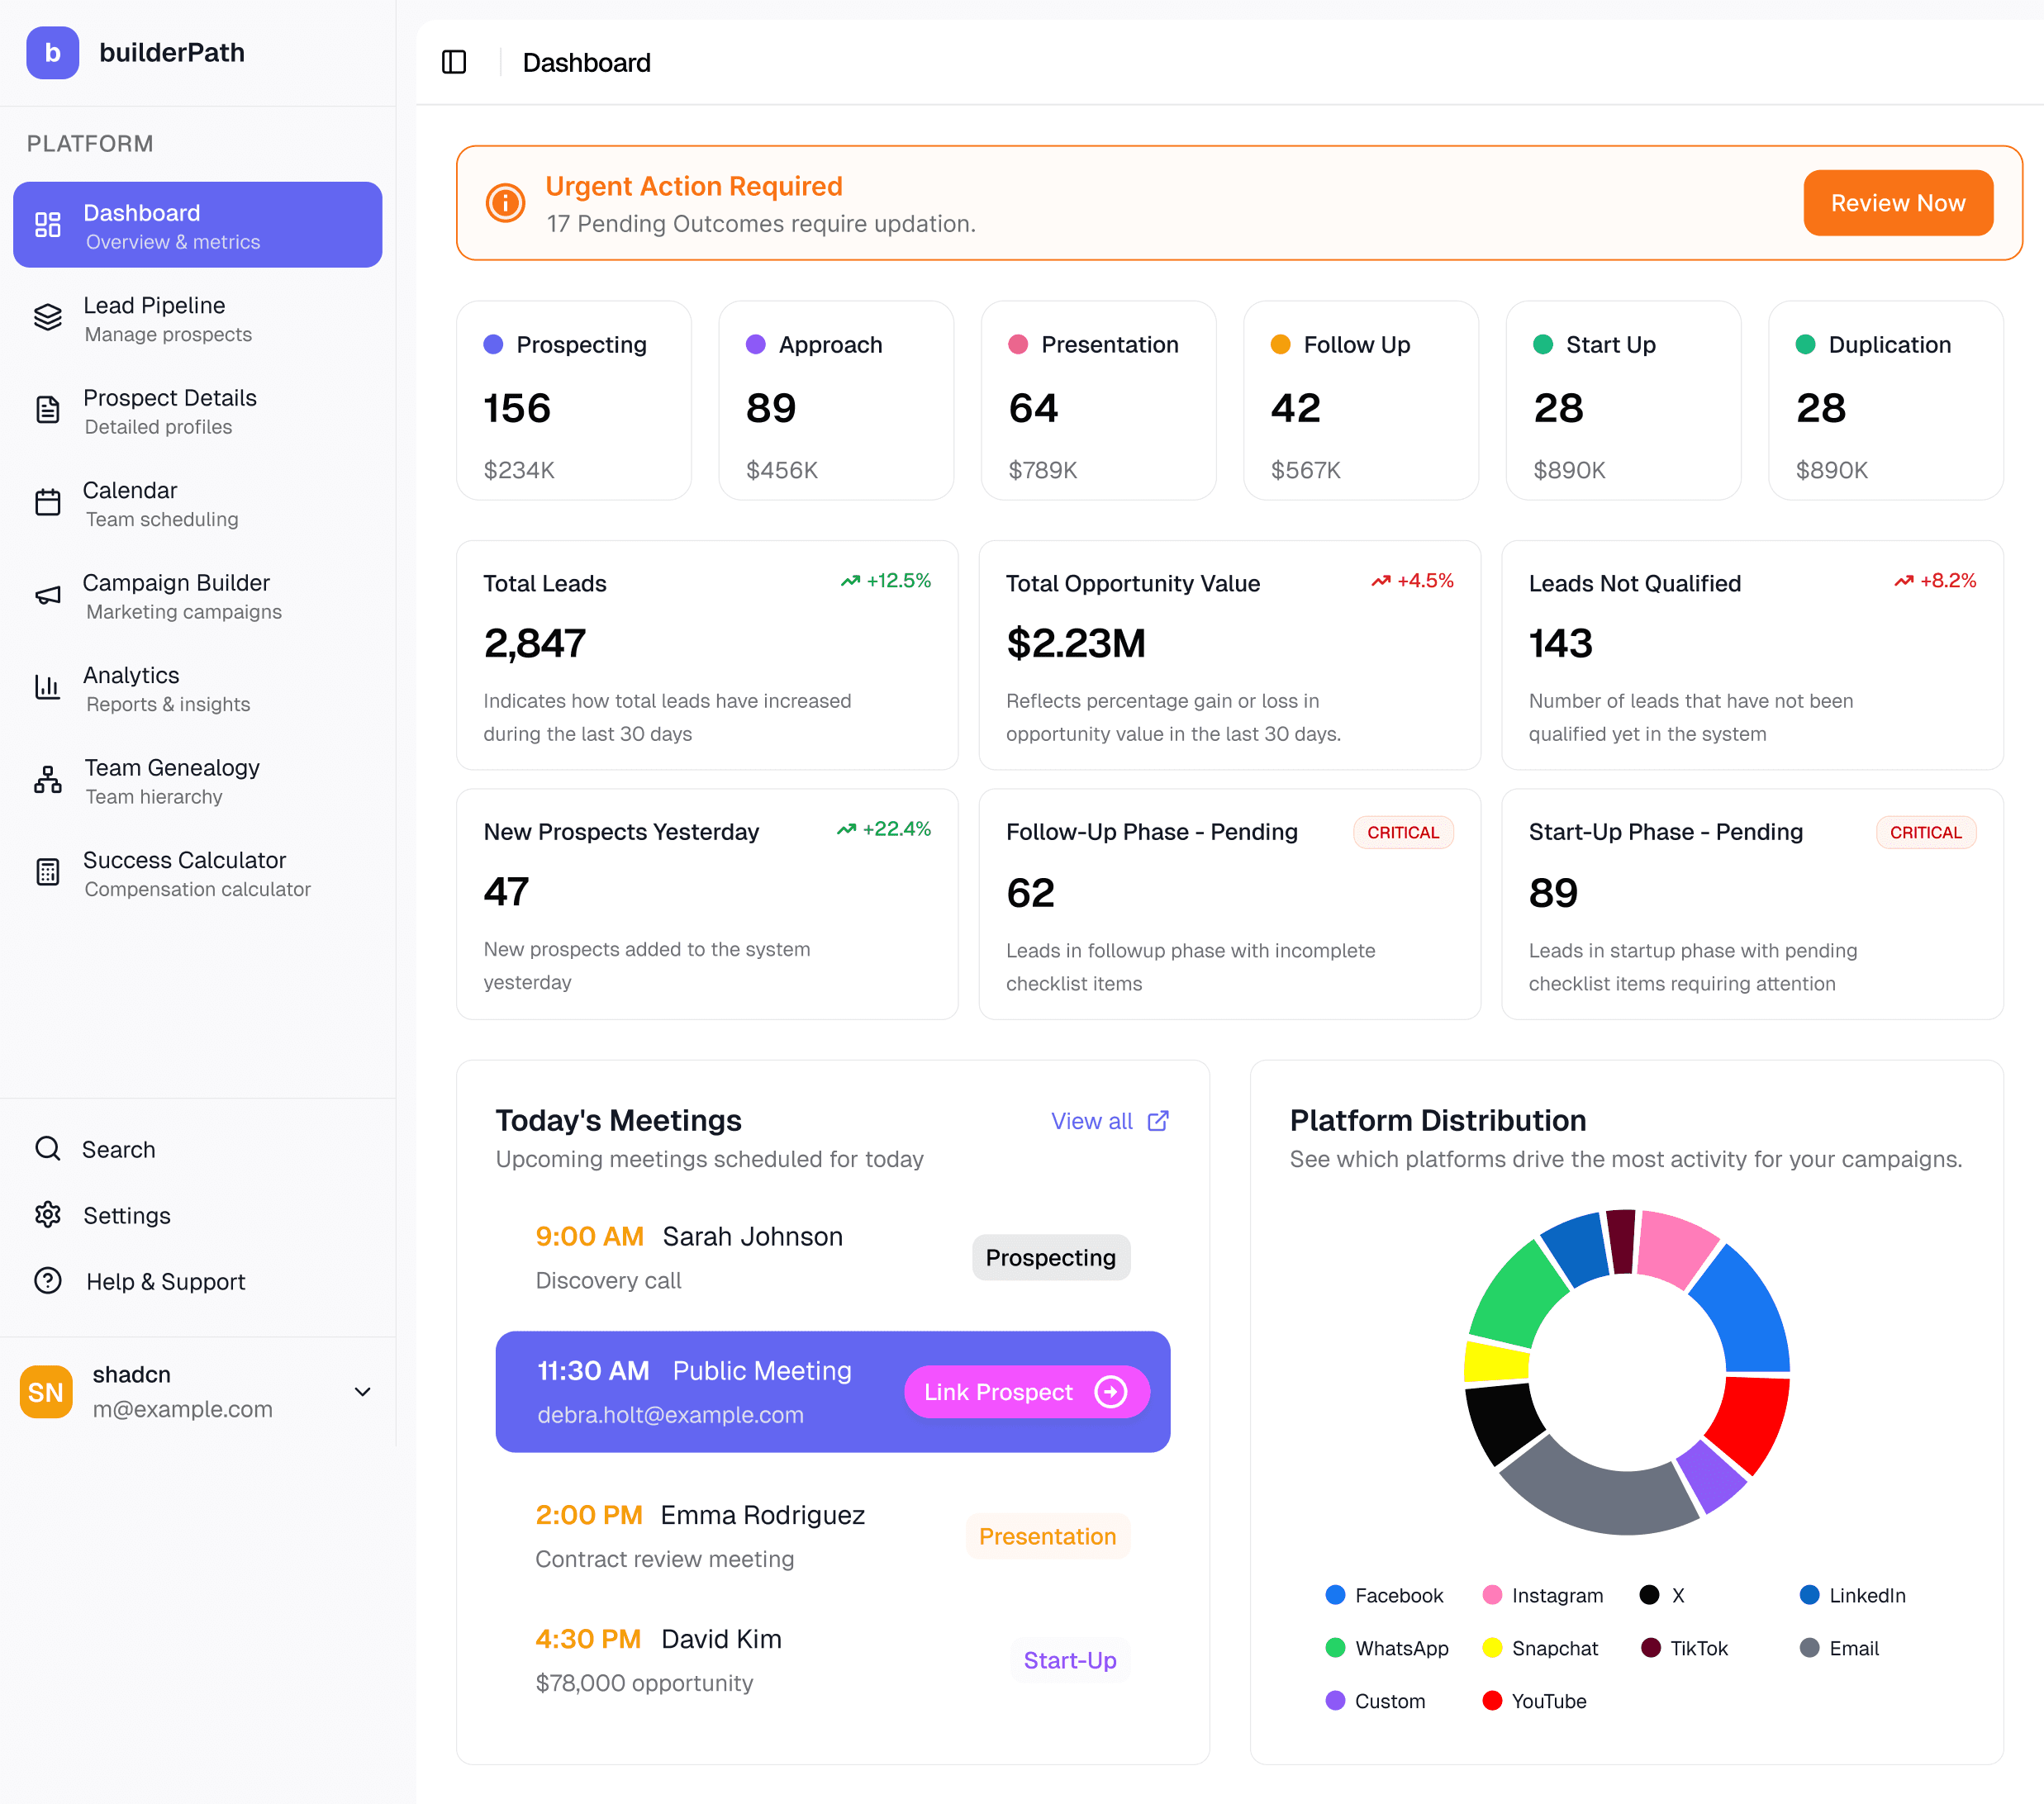Click the Analytics reports icon
The image size is (2044, 1804).
(47, 687)
